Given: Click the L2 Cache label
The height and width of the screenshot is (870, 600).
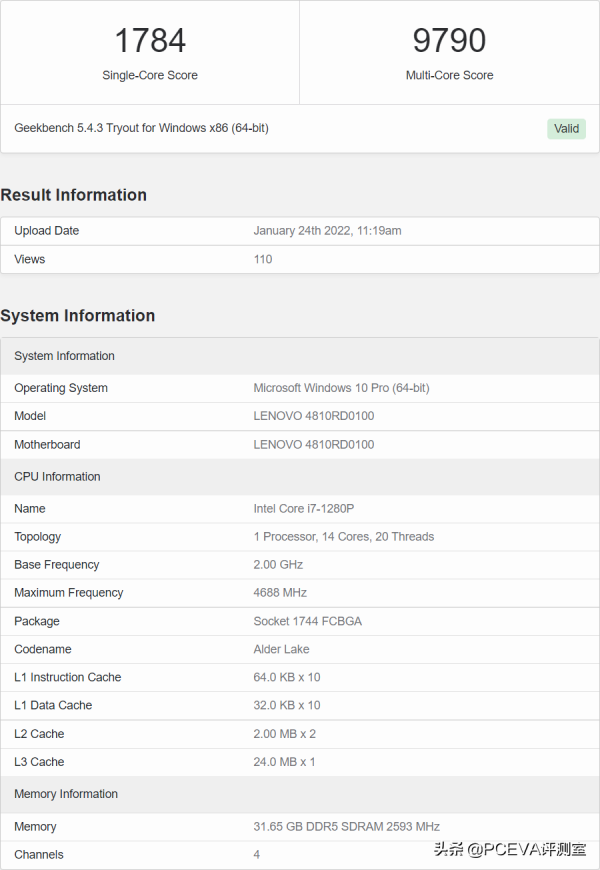Looking at the screenshot, I should point(39,734).
